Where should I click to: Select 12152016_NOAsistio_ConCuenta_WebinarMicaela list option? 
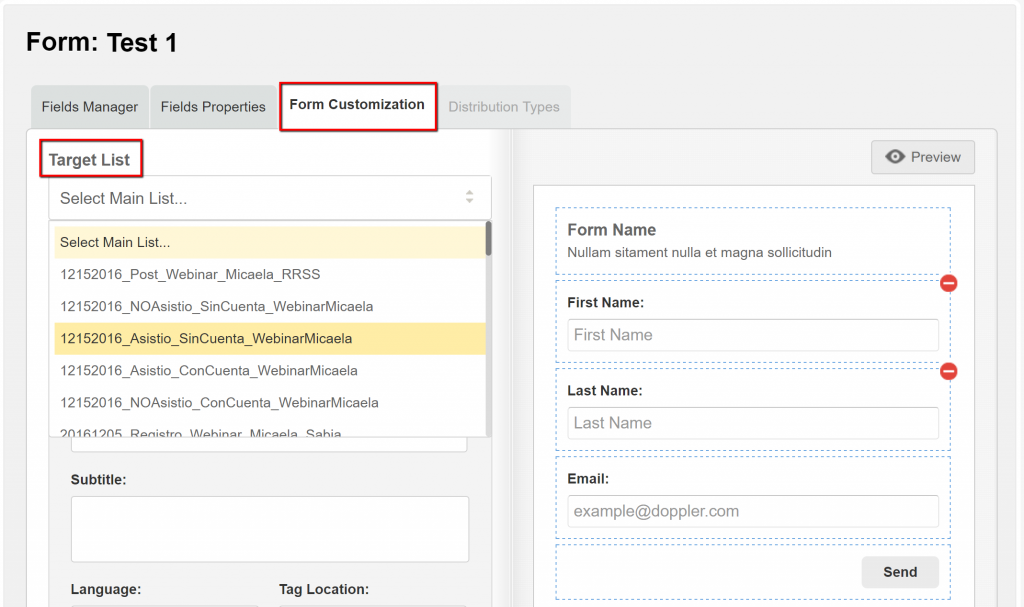coord(270,402)
